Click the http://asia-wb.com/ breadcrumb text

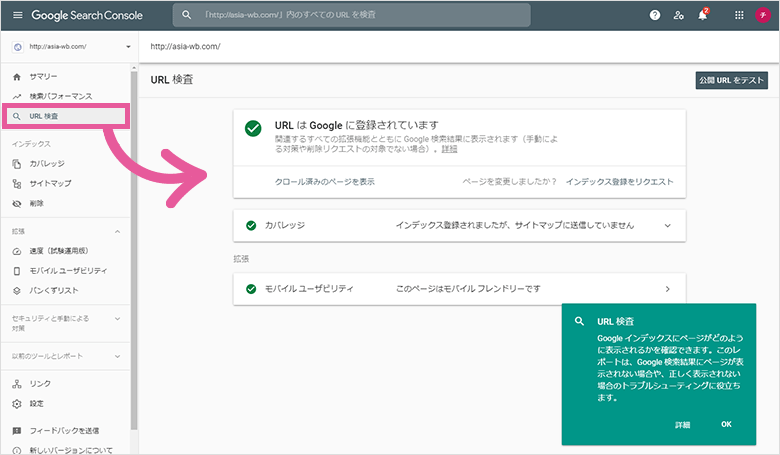186,46
